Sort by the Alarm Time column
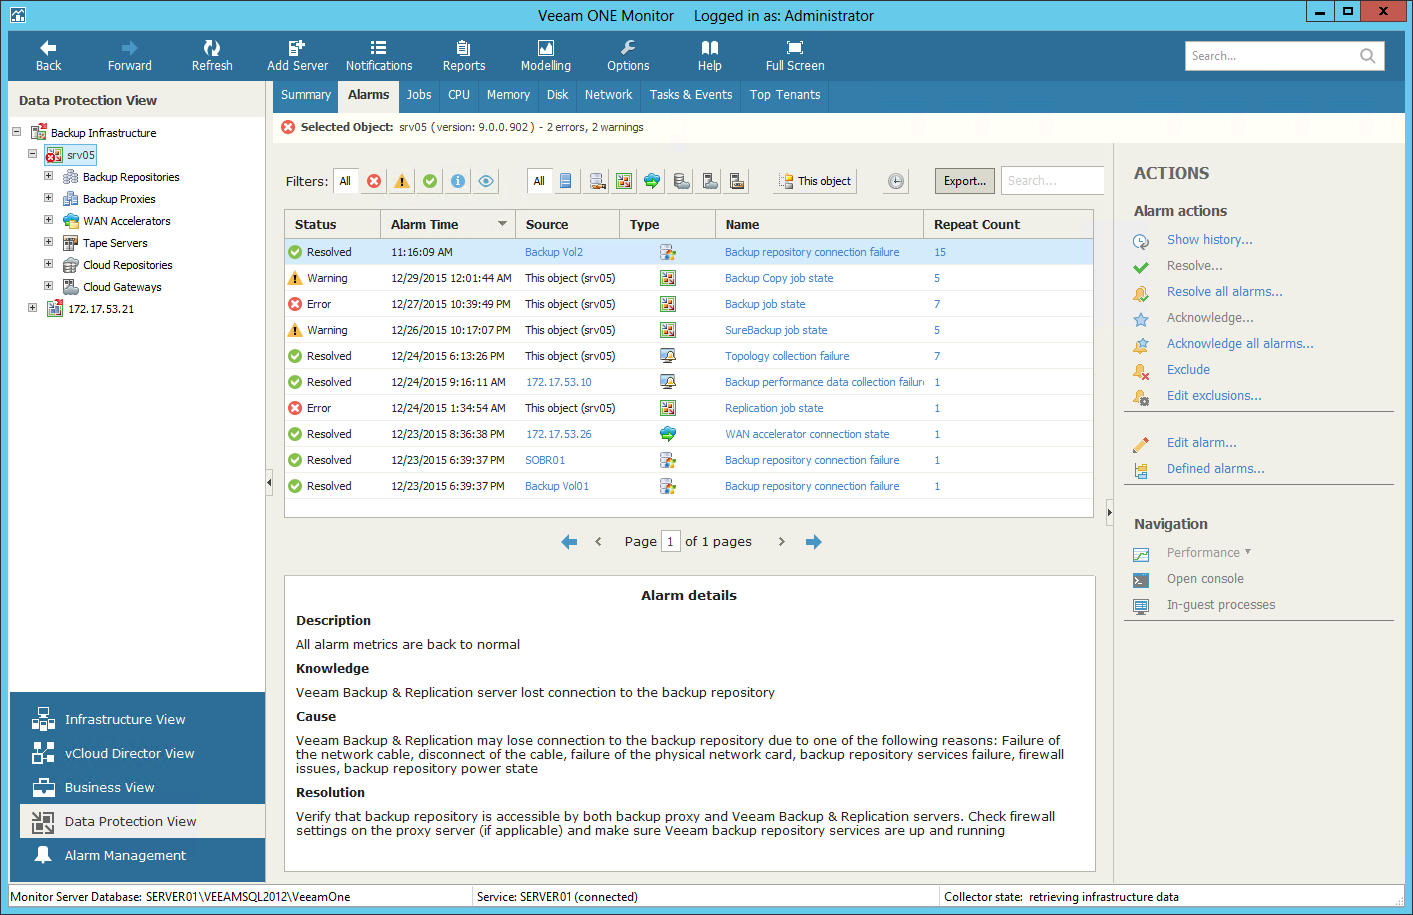The width and height of the screenshot is (1413, 915). (448, 225)
